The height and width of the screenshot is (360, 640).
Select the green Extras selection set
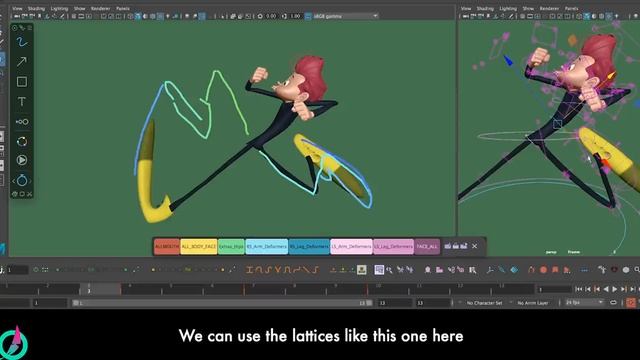(231, 247)
